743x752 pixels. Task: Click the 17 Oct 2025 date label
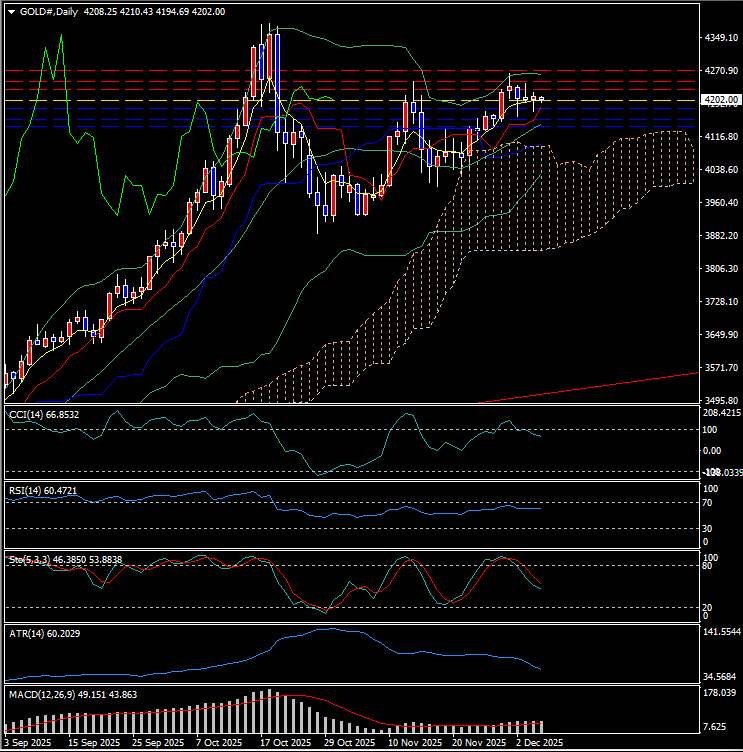(x=279, y=743)
